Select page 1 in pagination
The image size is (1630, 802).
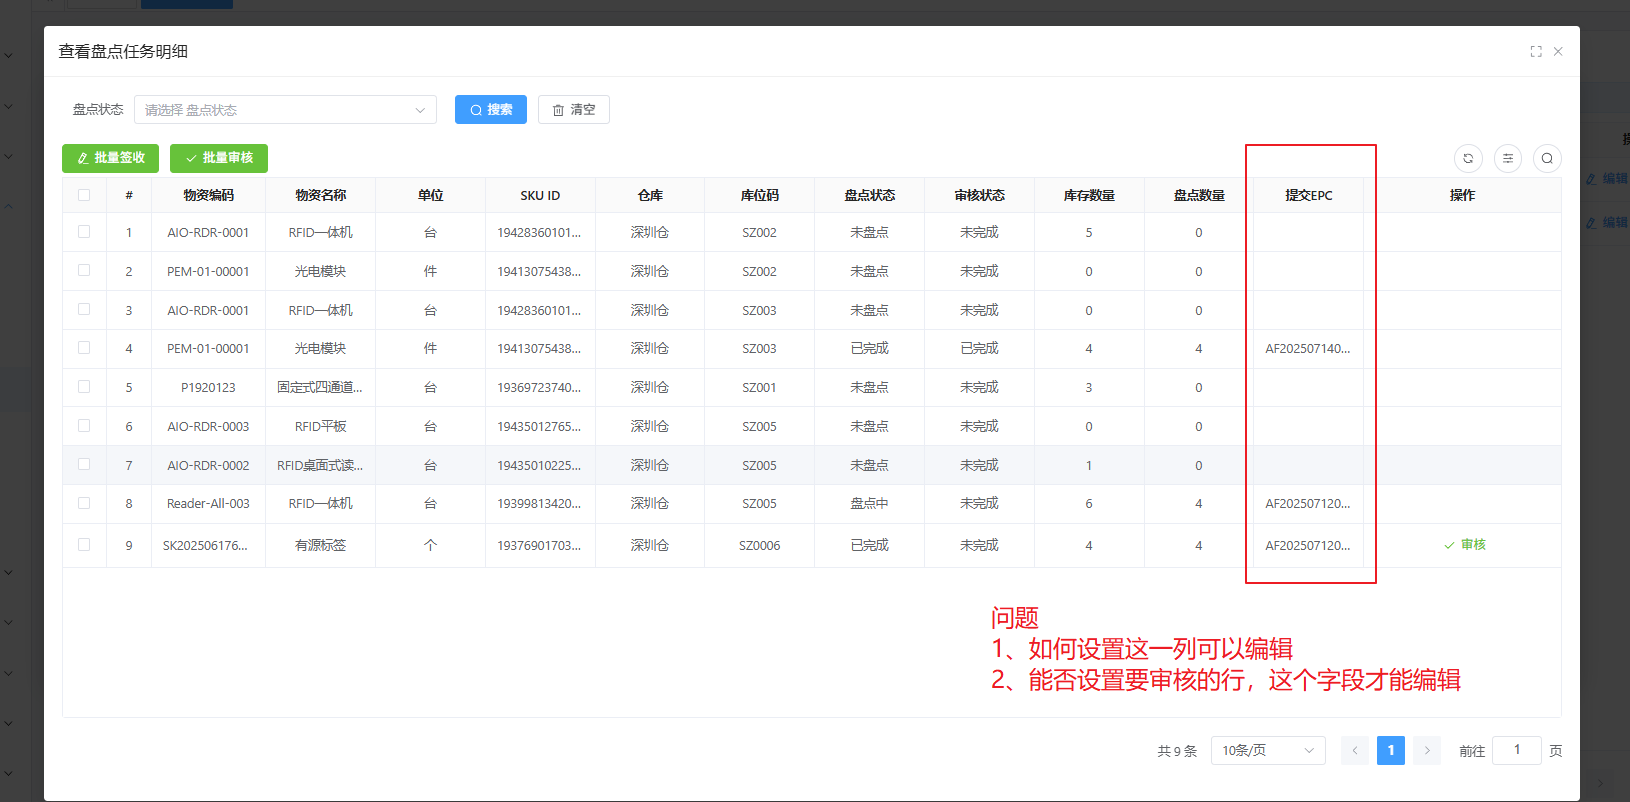[1391, 750]
